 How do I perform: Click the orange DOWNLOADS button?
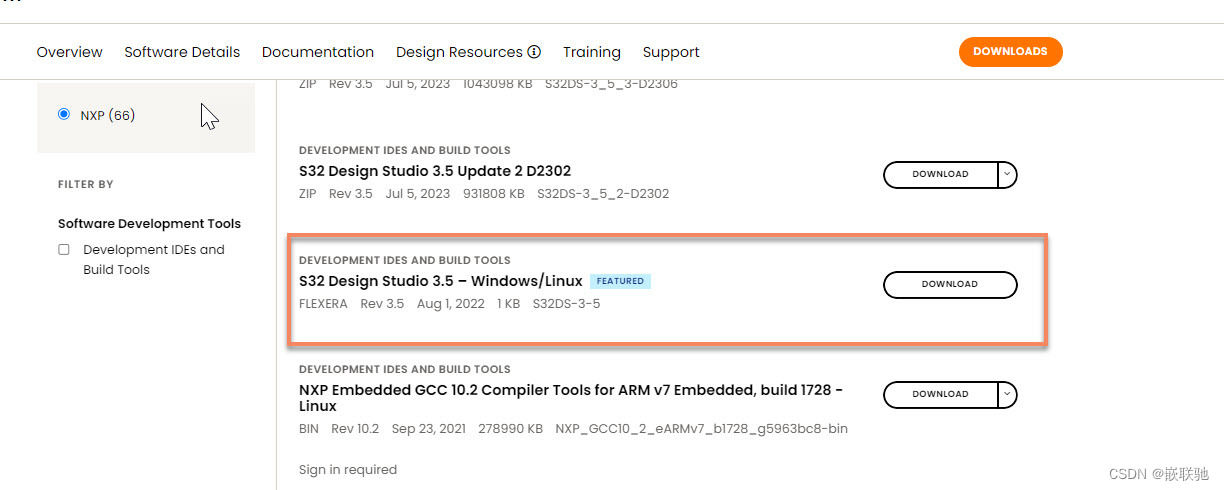[x=1010, y=52]
